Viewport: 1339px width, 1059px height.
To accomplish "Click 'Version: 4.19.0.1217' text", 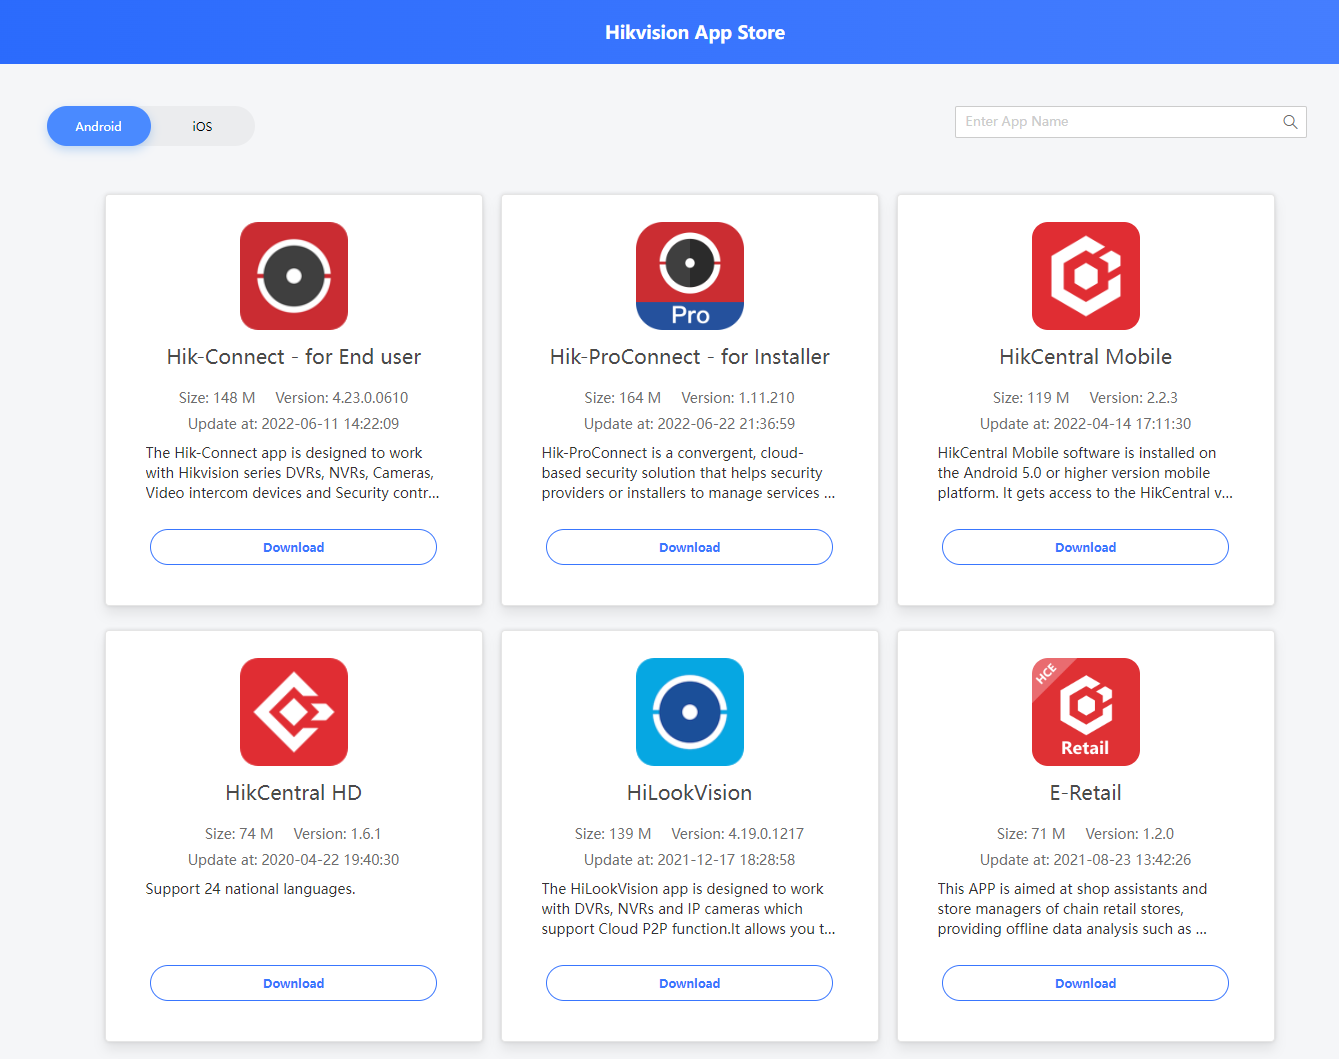I will [x=738, y=834].
